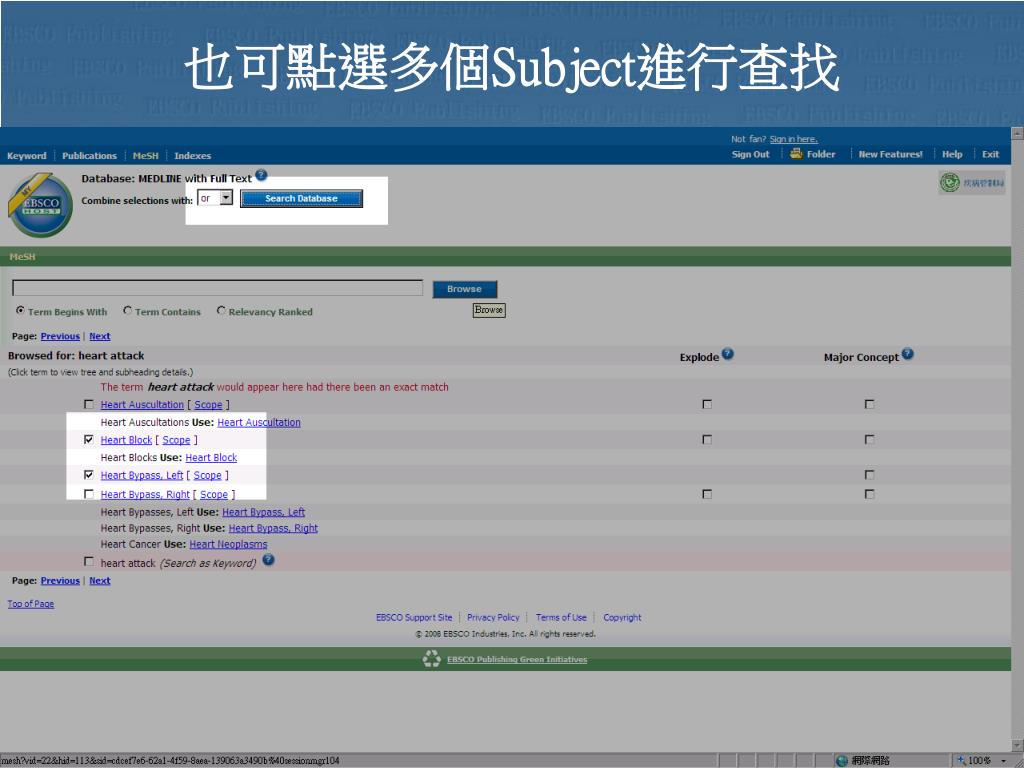Enable Major Concept for Heart Block
This screenshot has width=1024, height=768.
pos(870,440)
